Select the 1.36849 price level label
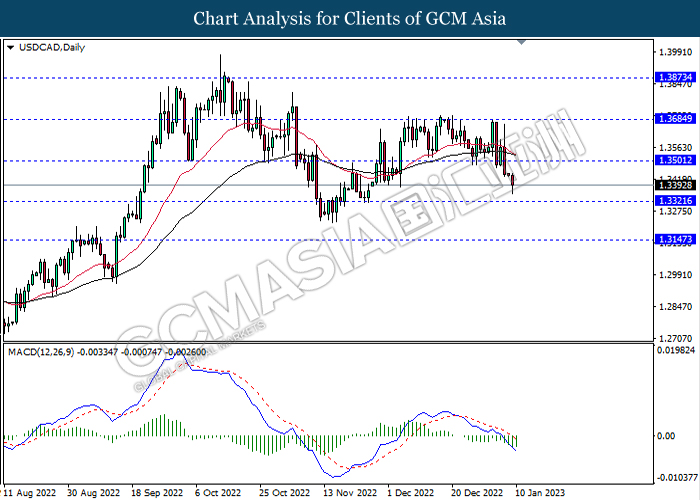The width and height of the screenshot is (700, 500). 675,119
